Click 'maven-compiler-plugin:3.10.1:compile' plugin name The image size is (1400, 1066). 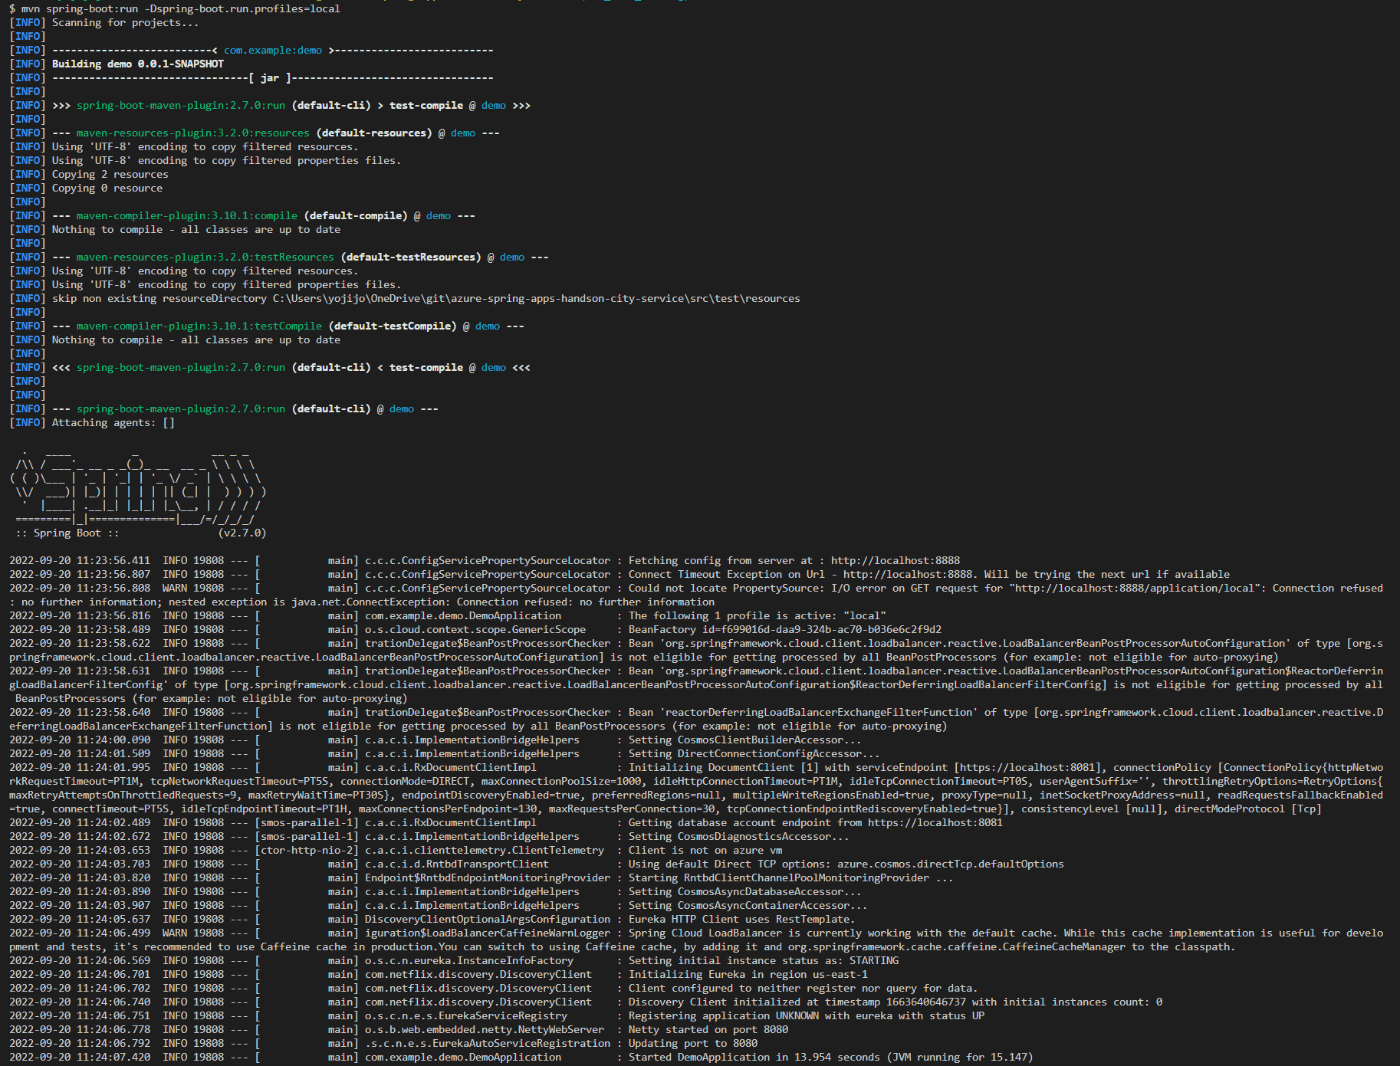(187, 216)
